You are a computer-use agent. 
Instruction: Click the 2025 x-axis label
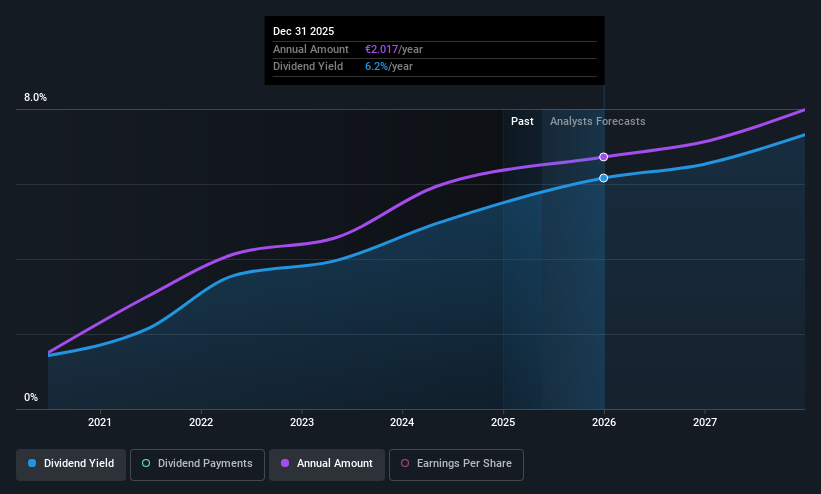click(503, 422)
